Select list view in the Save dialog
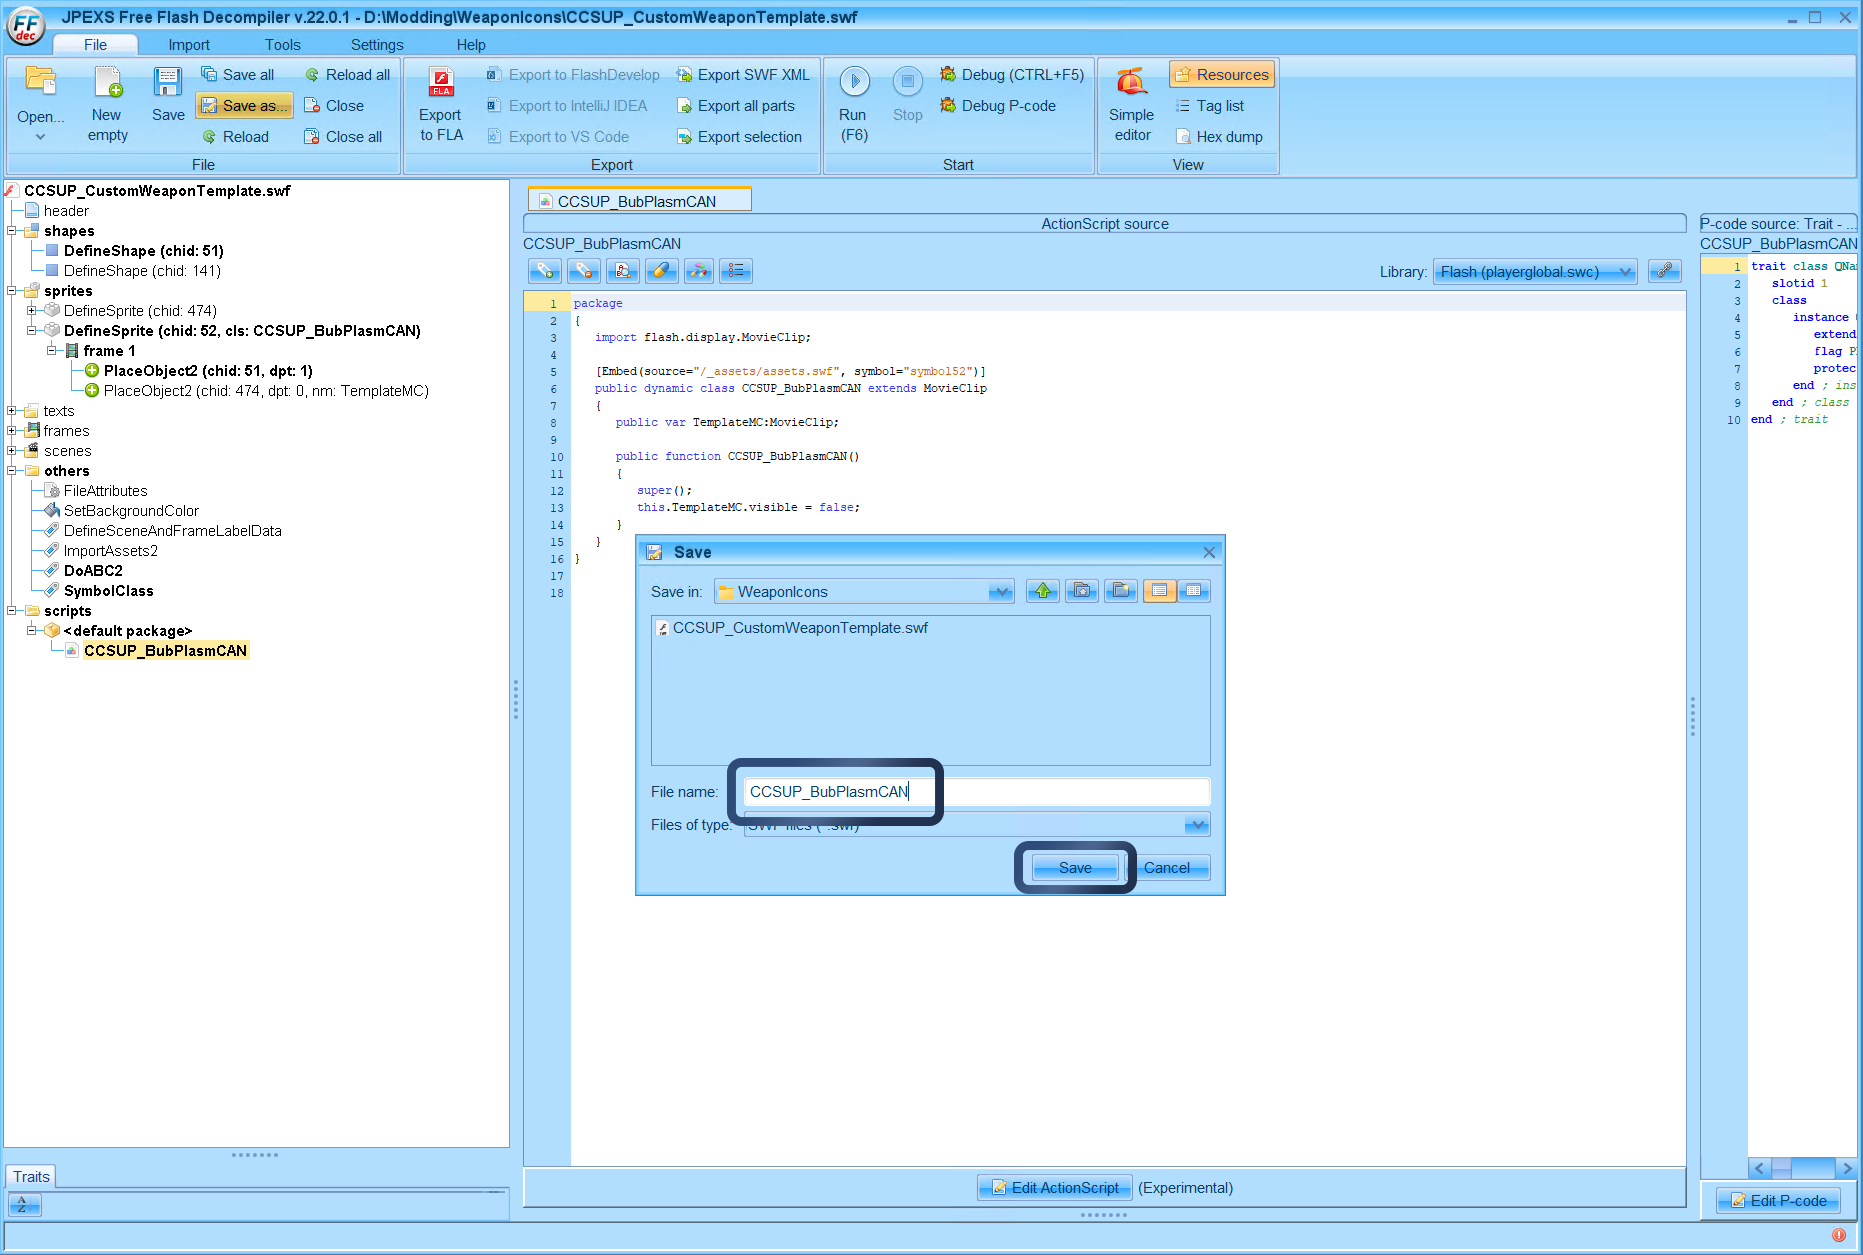Screen dimensions: 1863x1255 [1159, 591]
